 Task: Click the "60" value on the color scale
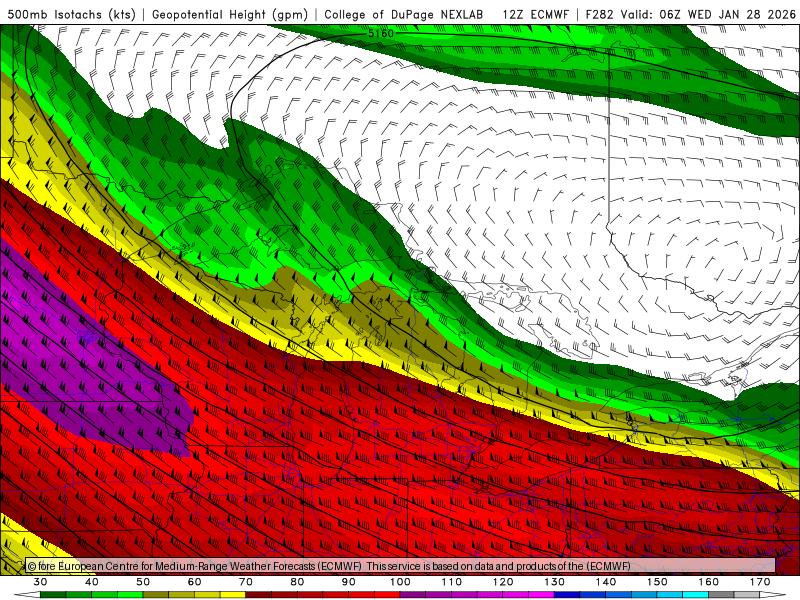194,582
